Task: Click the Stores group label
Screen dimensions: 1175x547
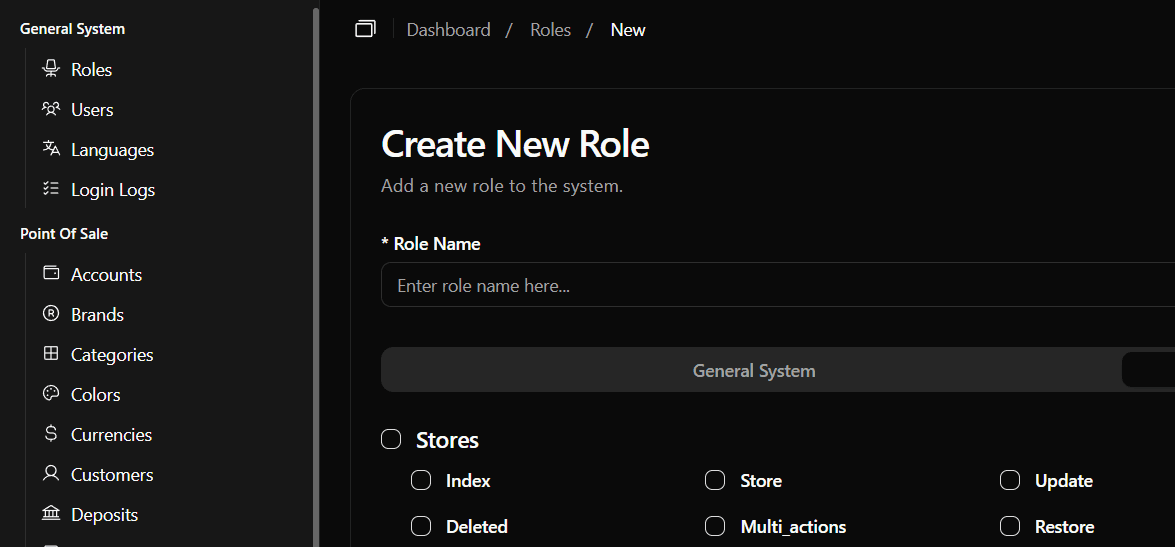Action: (x=447, y=440)
